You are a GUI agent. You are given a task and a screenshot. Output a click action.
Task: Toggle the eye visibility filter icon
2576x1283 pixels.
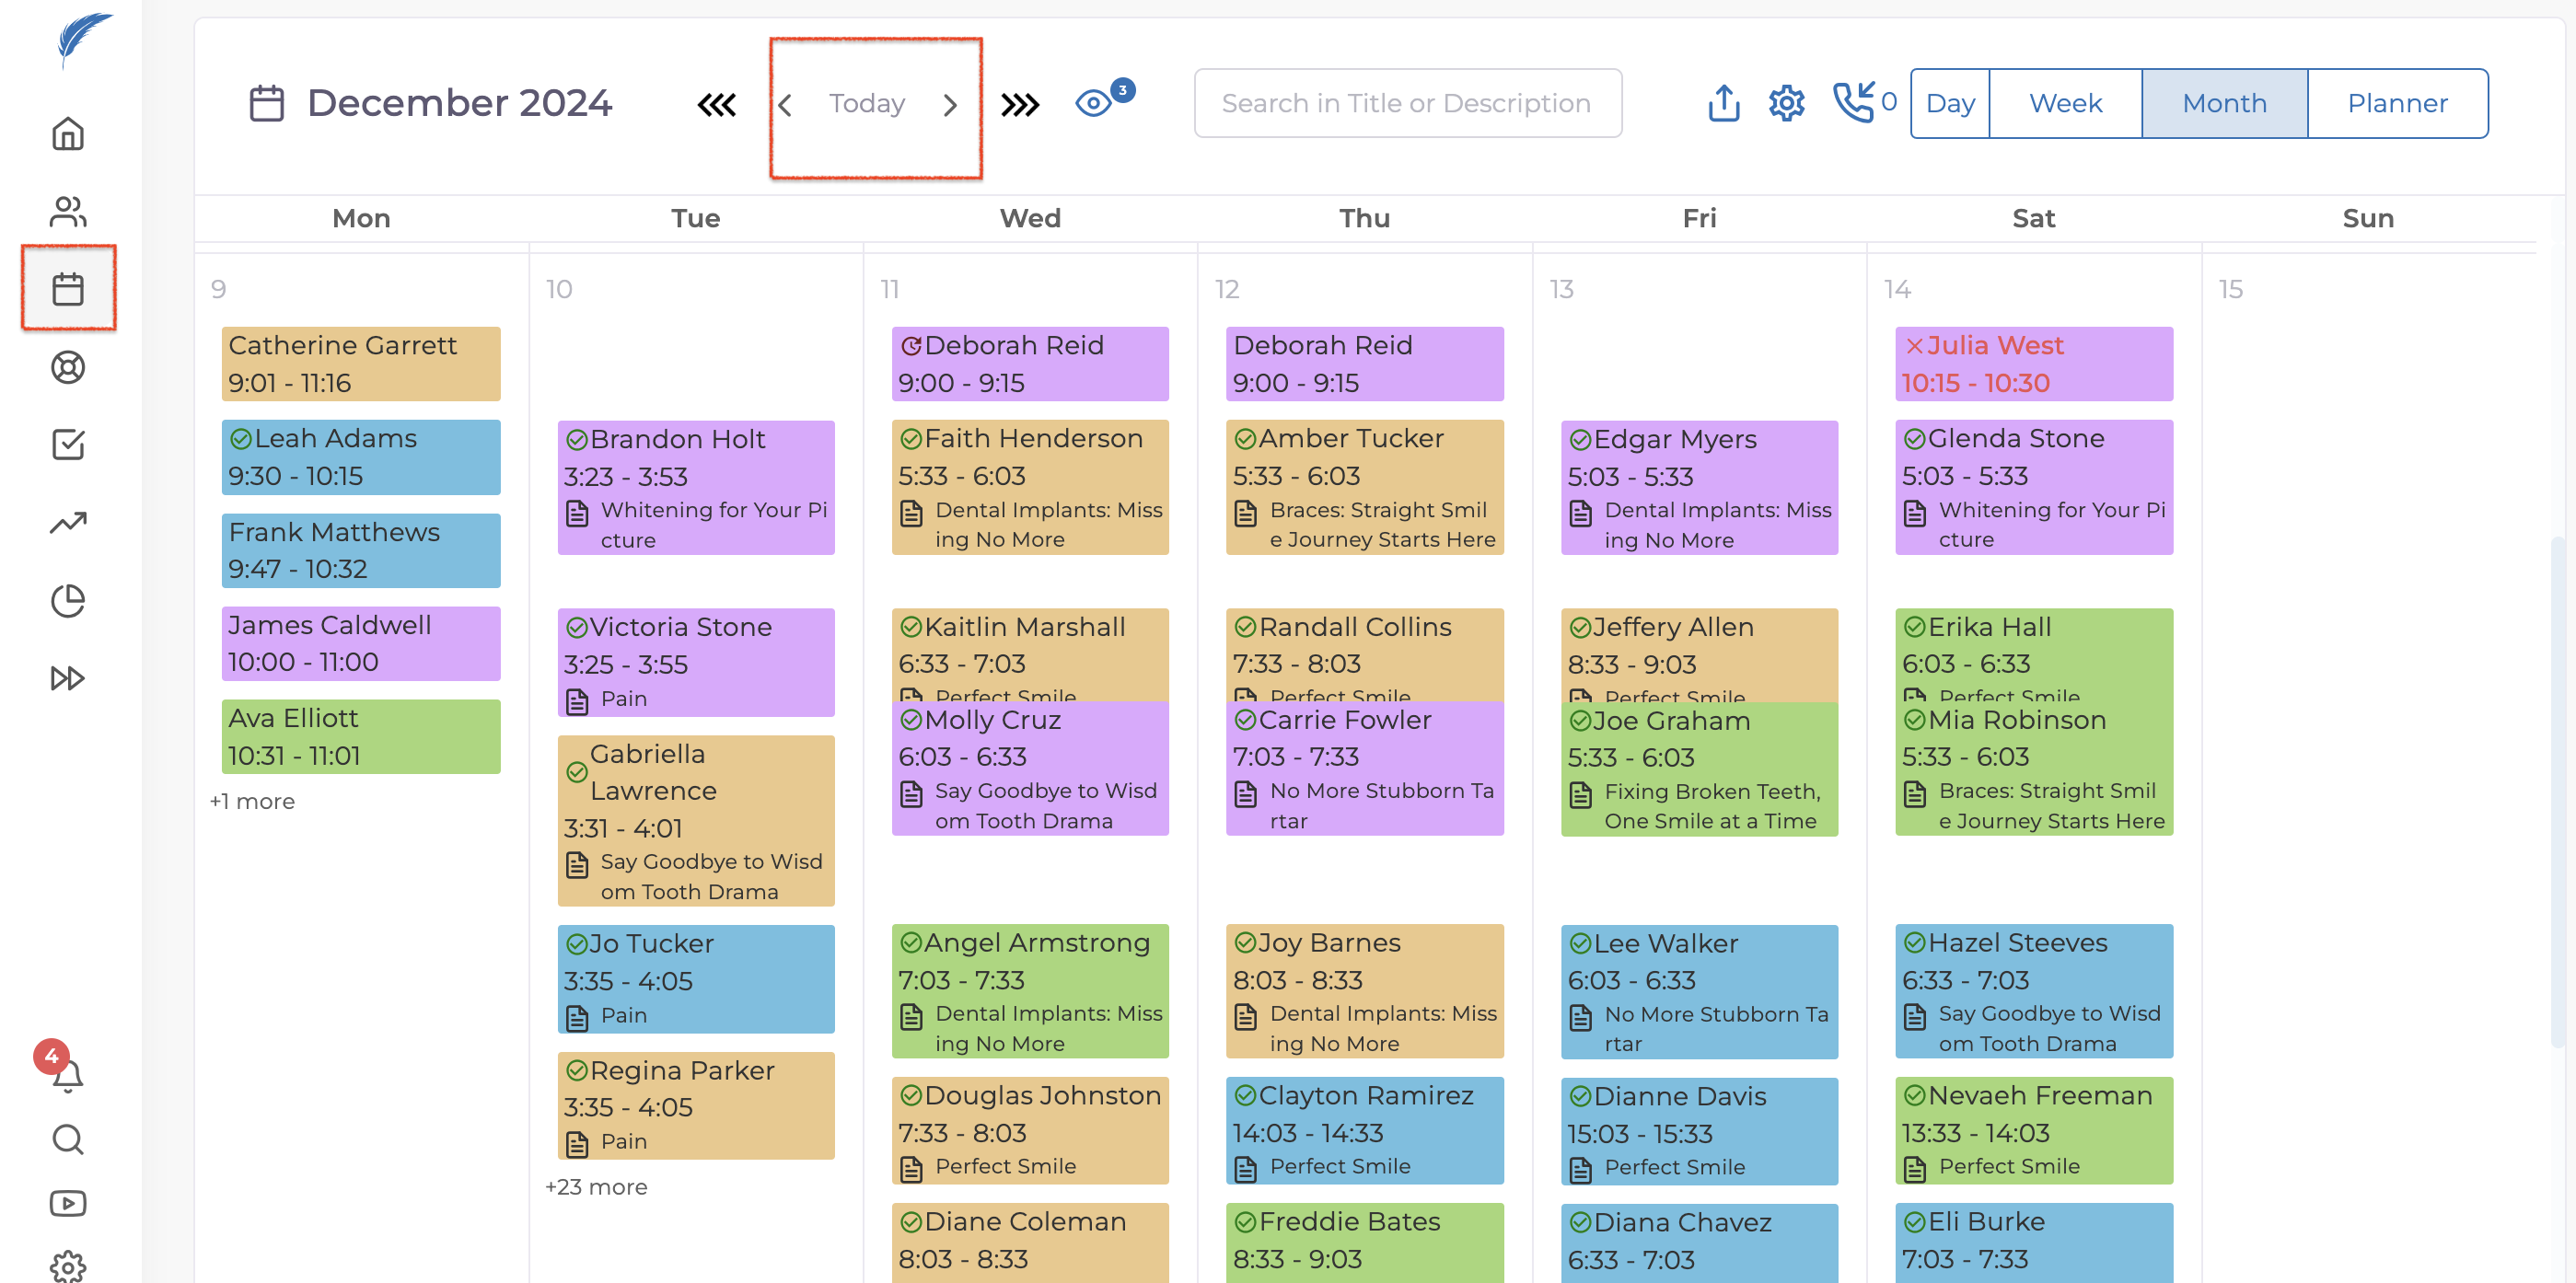coord(1093,103)
